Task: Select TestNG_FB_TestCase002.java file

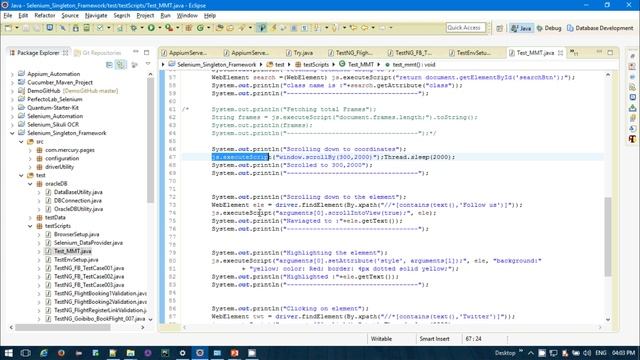Action: click(x=89, y=277)
